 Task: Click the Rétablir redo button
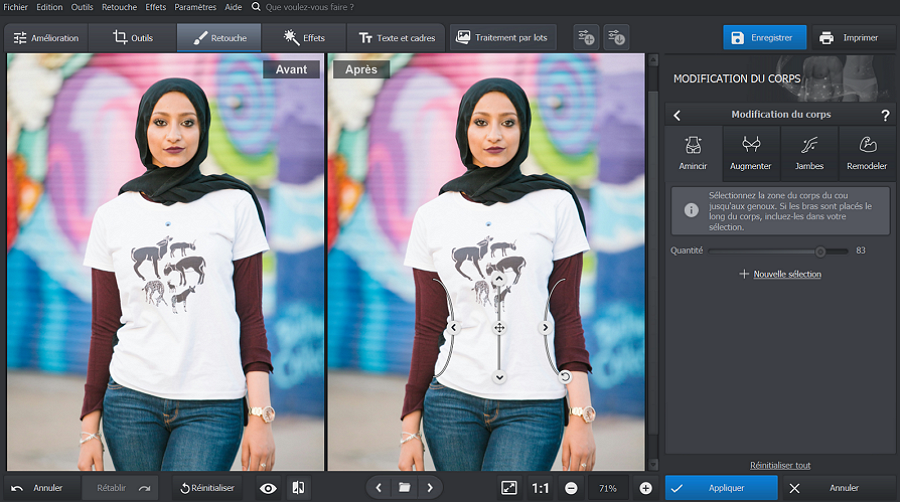(122, 488)
